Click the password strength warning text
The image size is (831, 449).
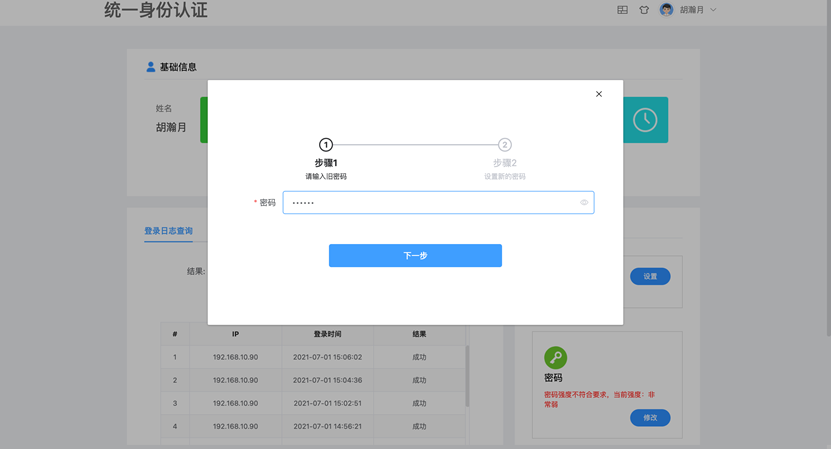tap(599, 399)
